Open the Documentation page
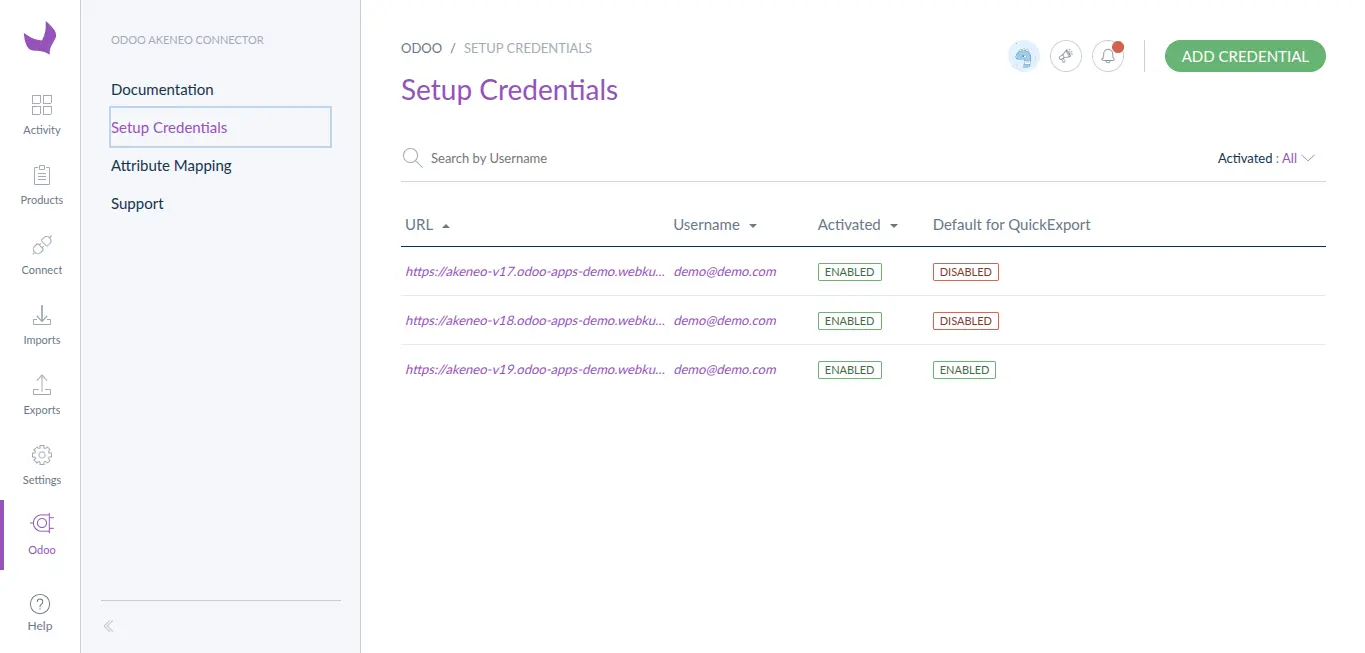Viewport: 1365px width, 653px height. pos(162,89)
